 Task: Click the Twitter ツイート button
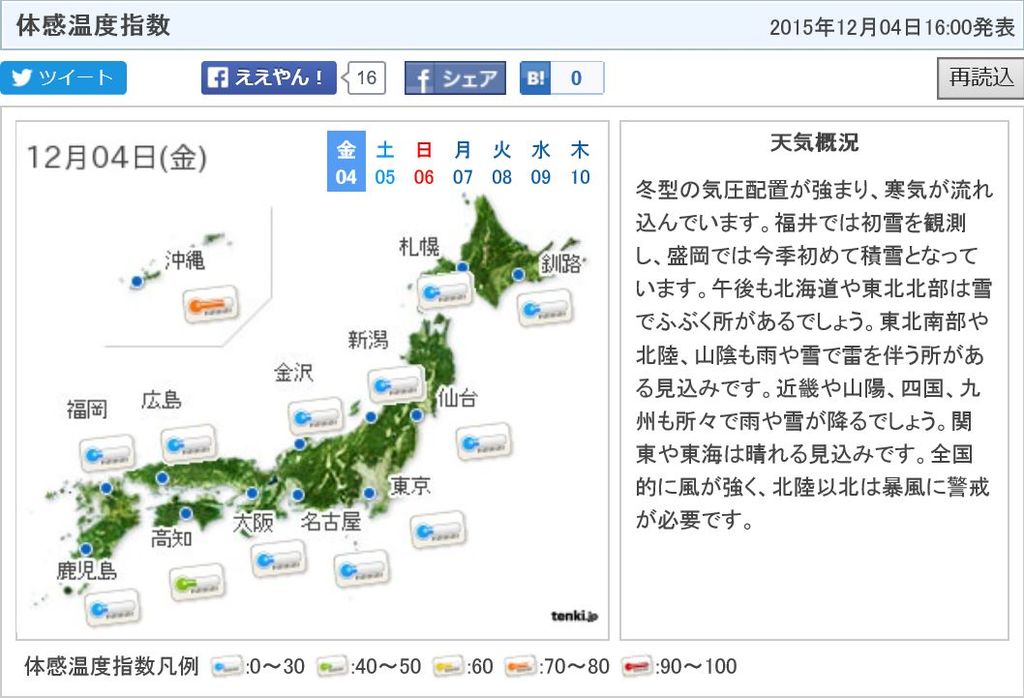pyautogui.click(x=64, y=78)
